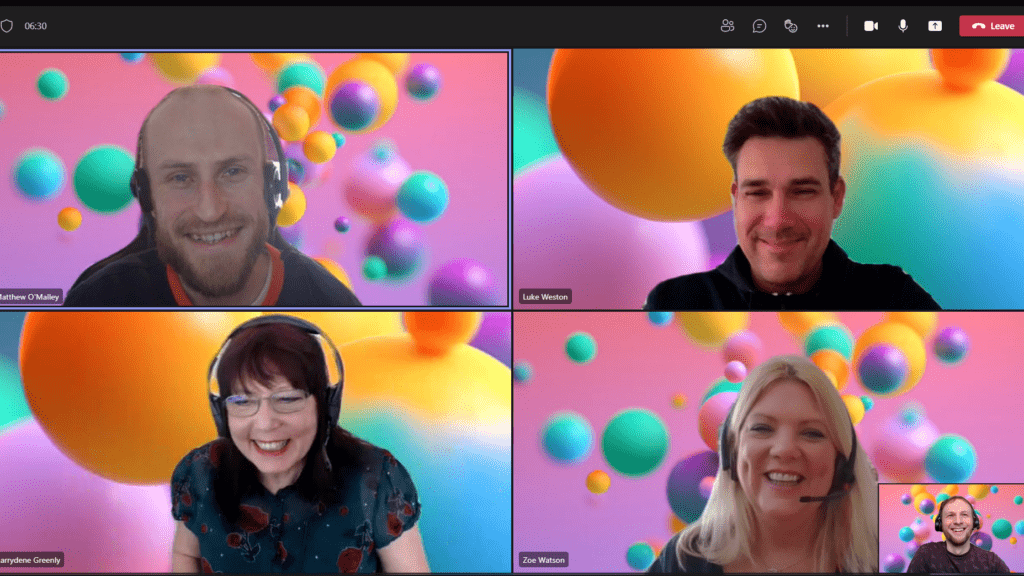
Task: Select Matthew O'Malley's video tile
Action: tap(254, 178)
